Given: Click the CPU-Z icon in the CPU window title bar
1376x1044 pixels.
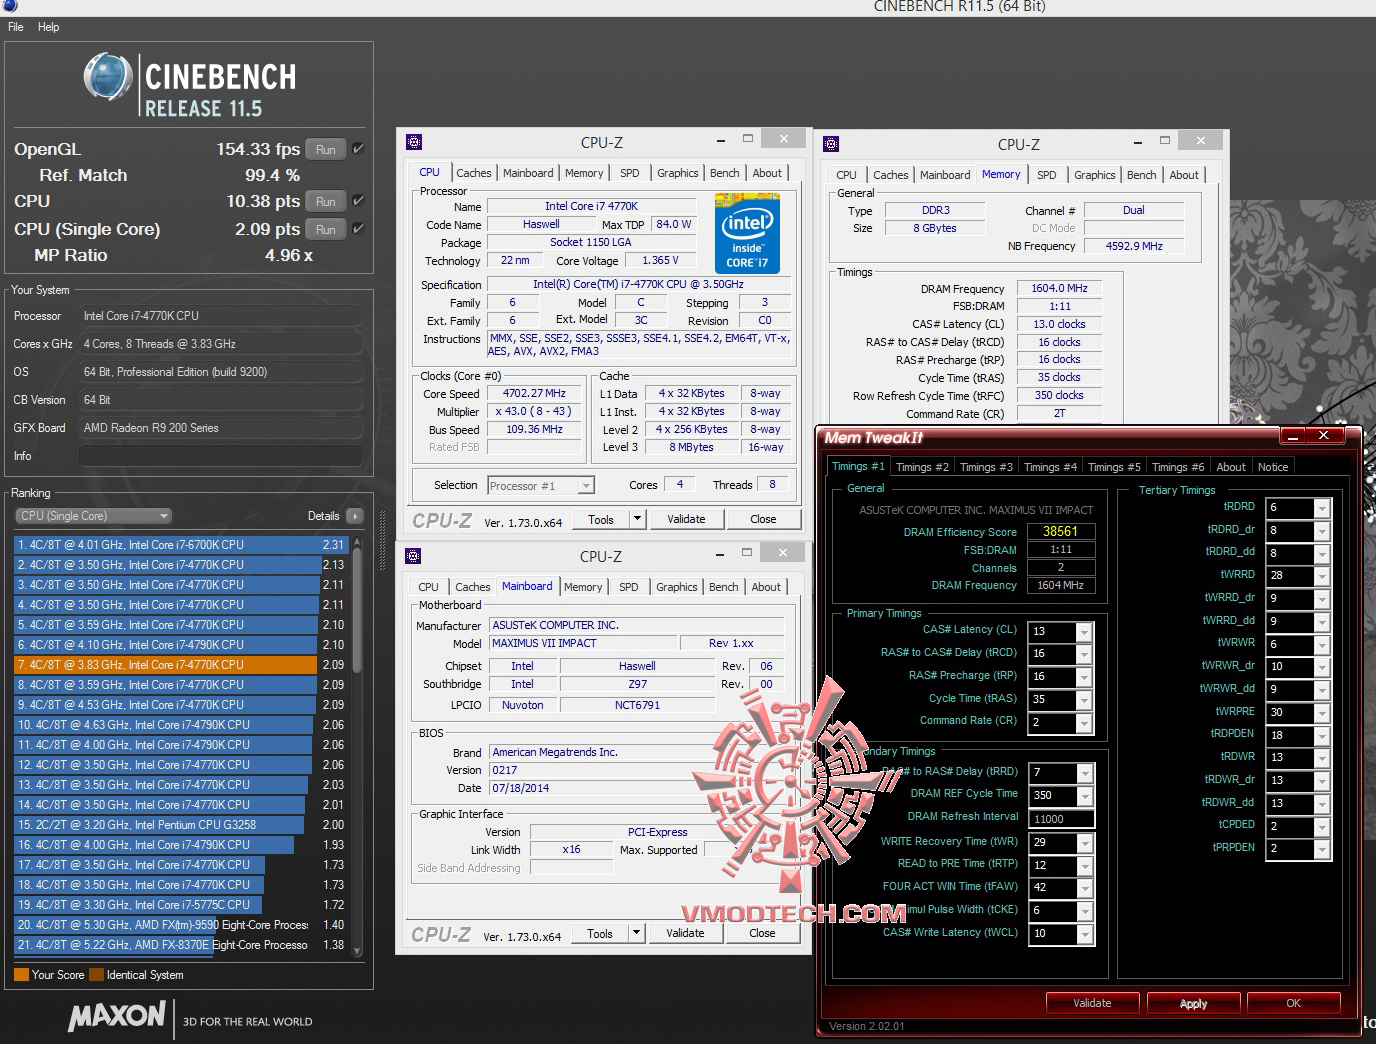Looking at the screenshot, I should point(414,142).
